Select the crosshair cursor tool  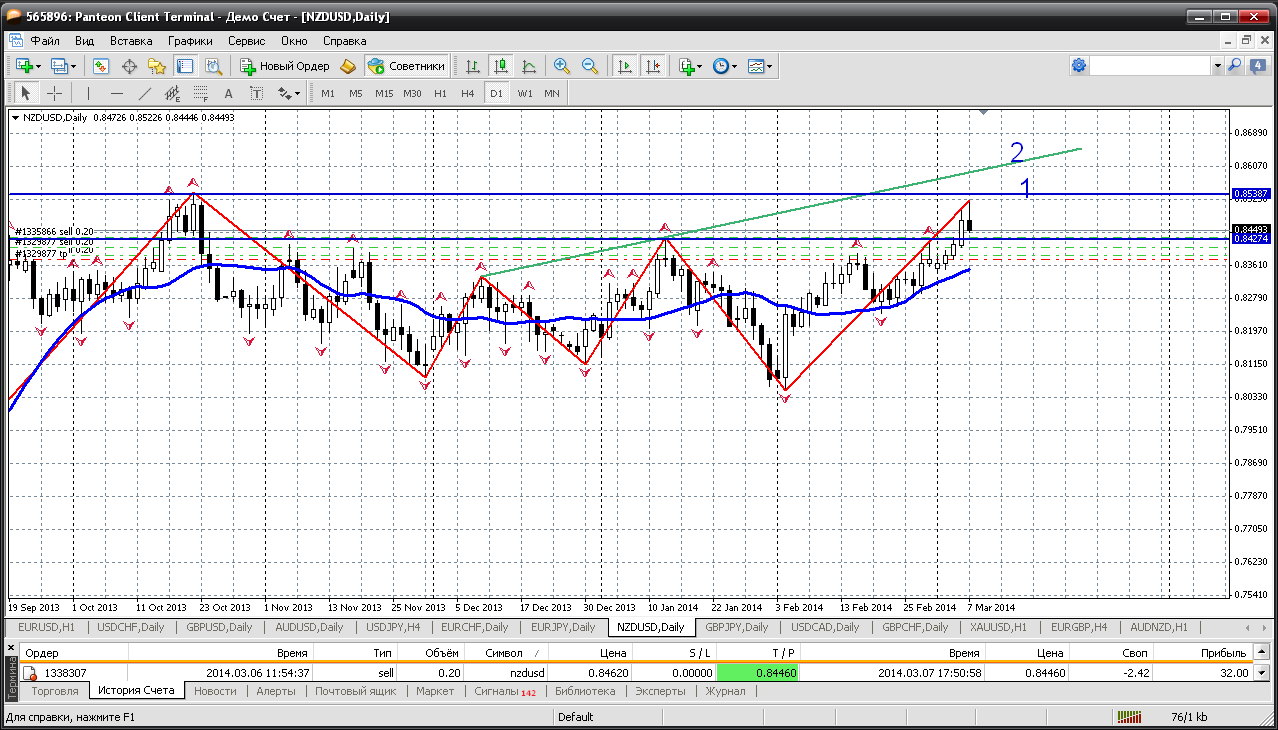[x=54, y=93]
